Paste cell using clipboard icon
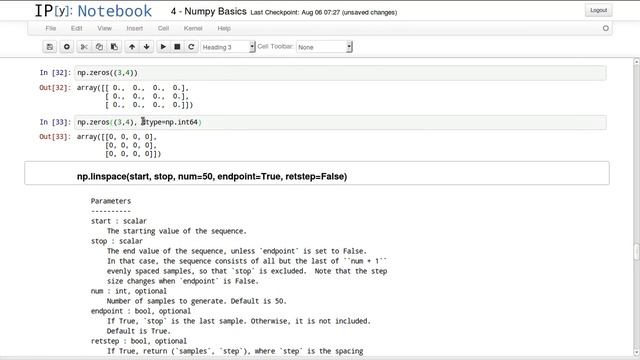Screen dimensions: 640x360 [114, 47]
